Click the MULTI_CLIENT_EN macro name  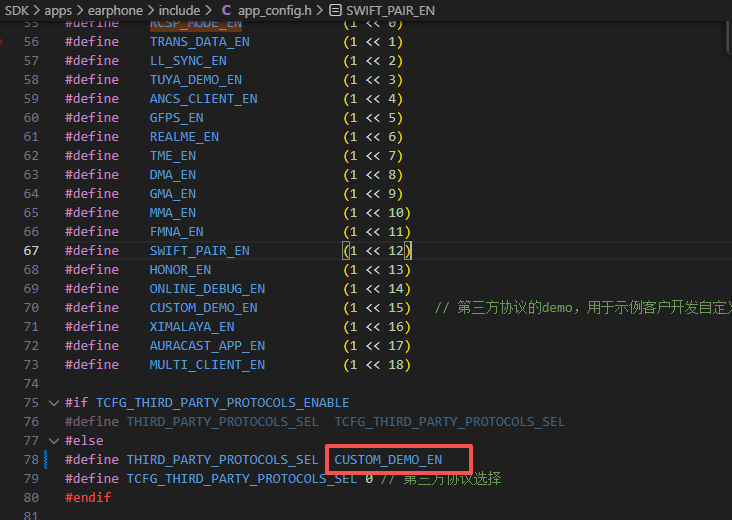pos(207,365)
